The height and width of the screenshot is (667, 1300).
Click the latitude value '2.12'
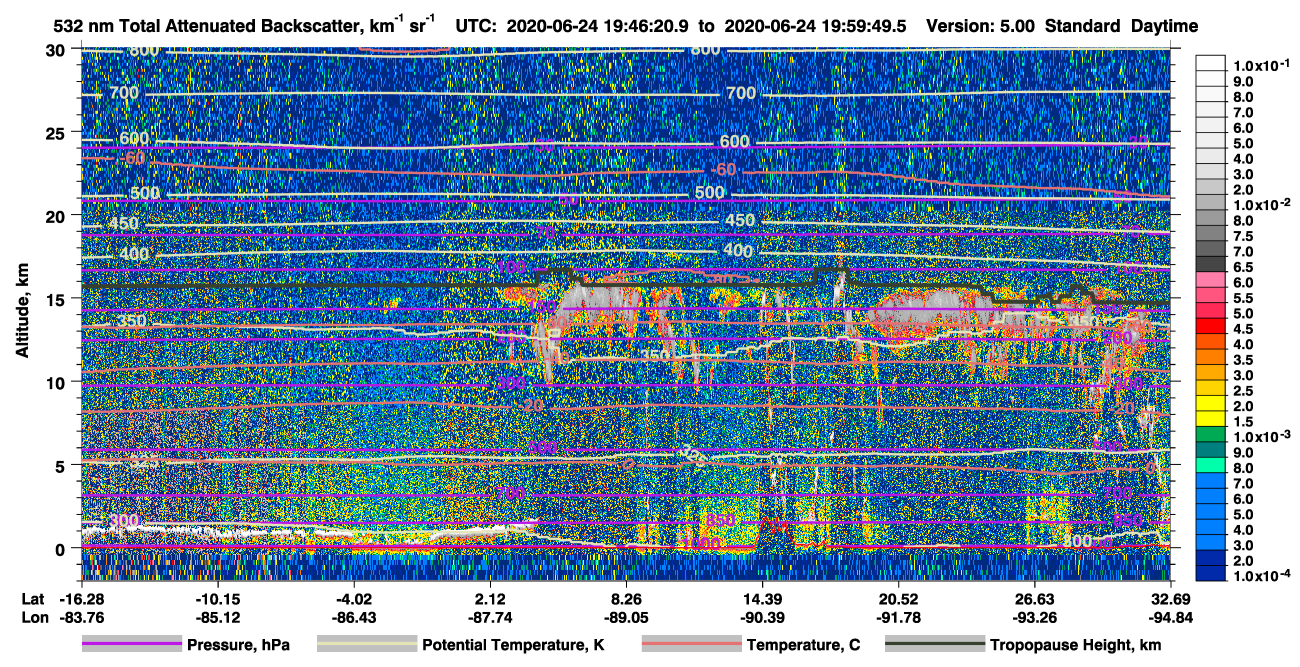[x=490, y=599]
